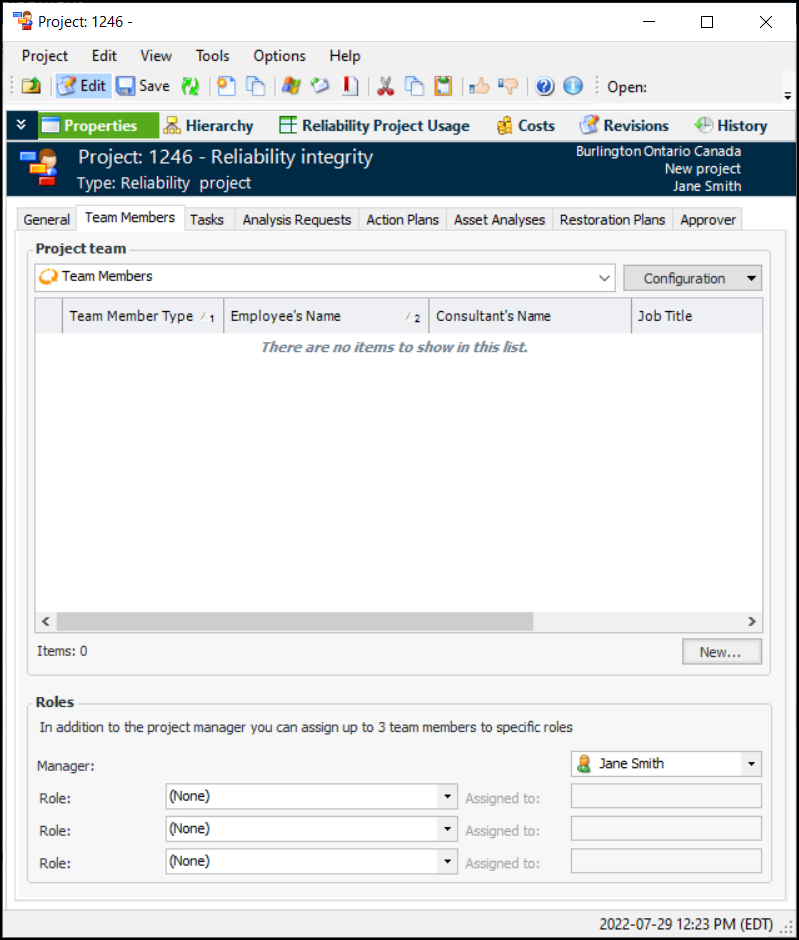
Task: Sort by Employee's Name column
Action: (x=326, y=316)
